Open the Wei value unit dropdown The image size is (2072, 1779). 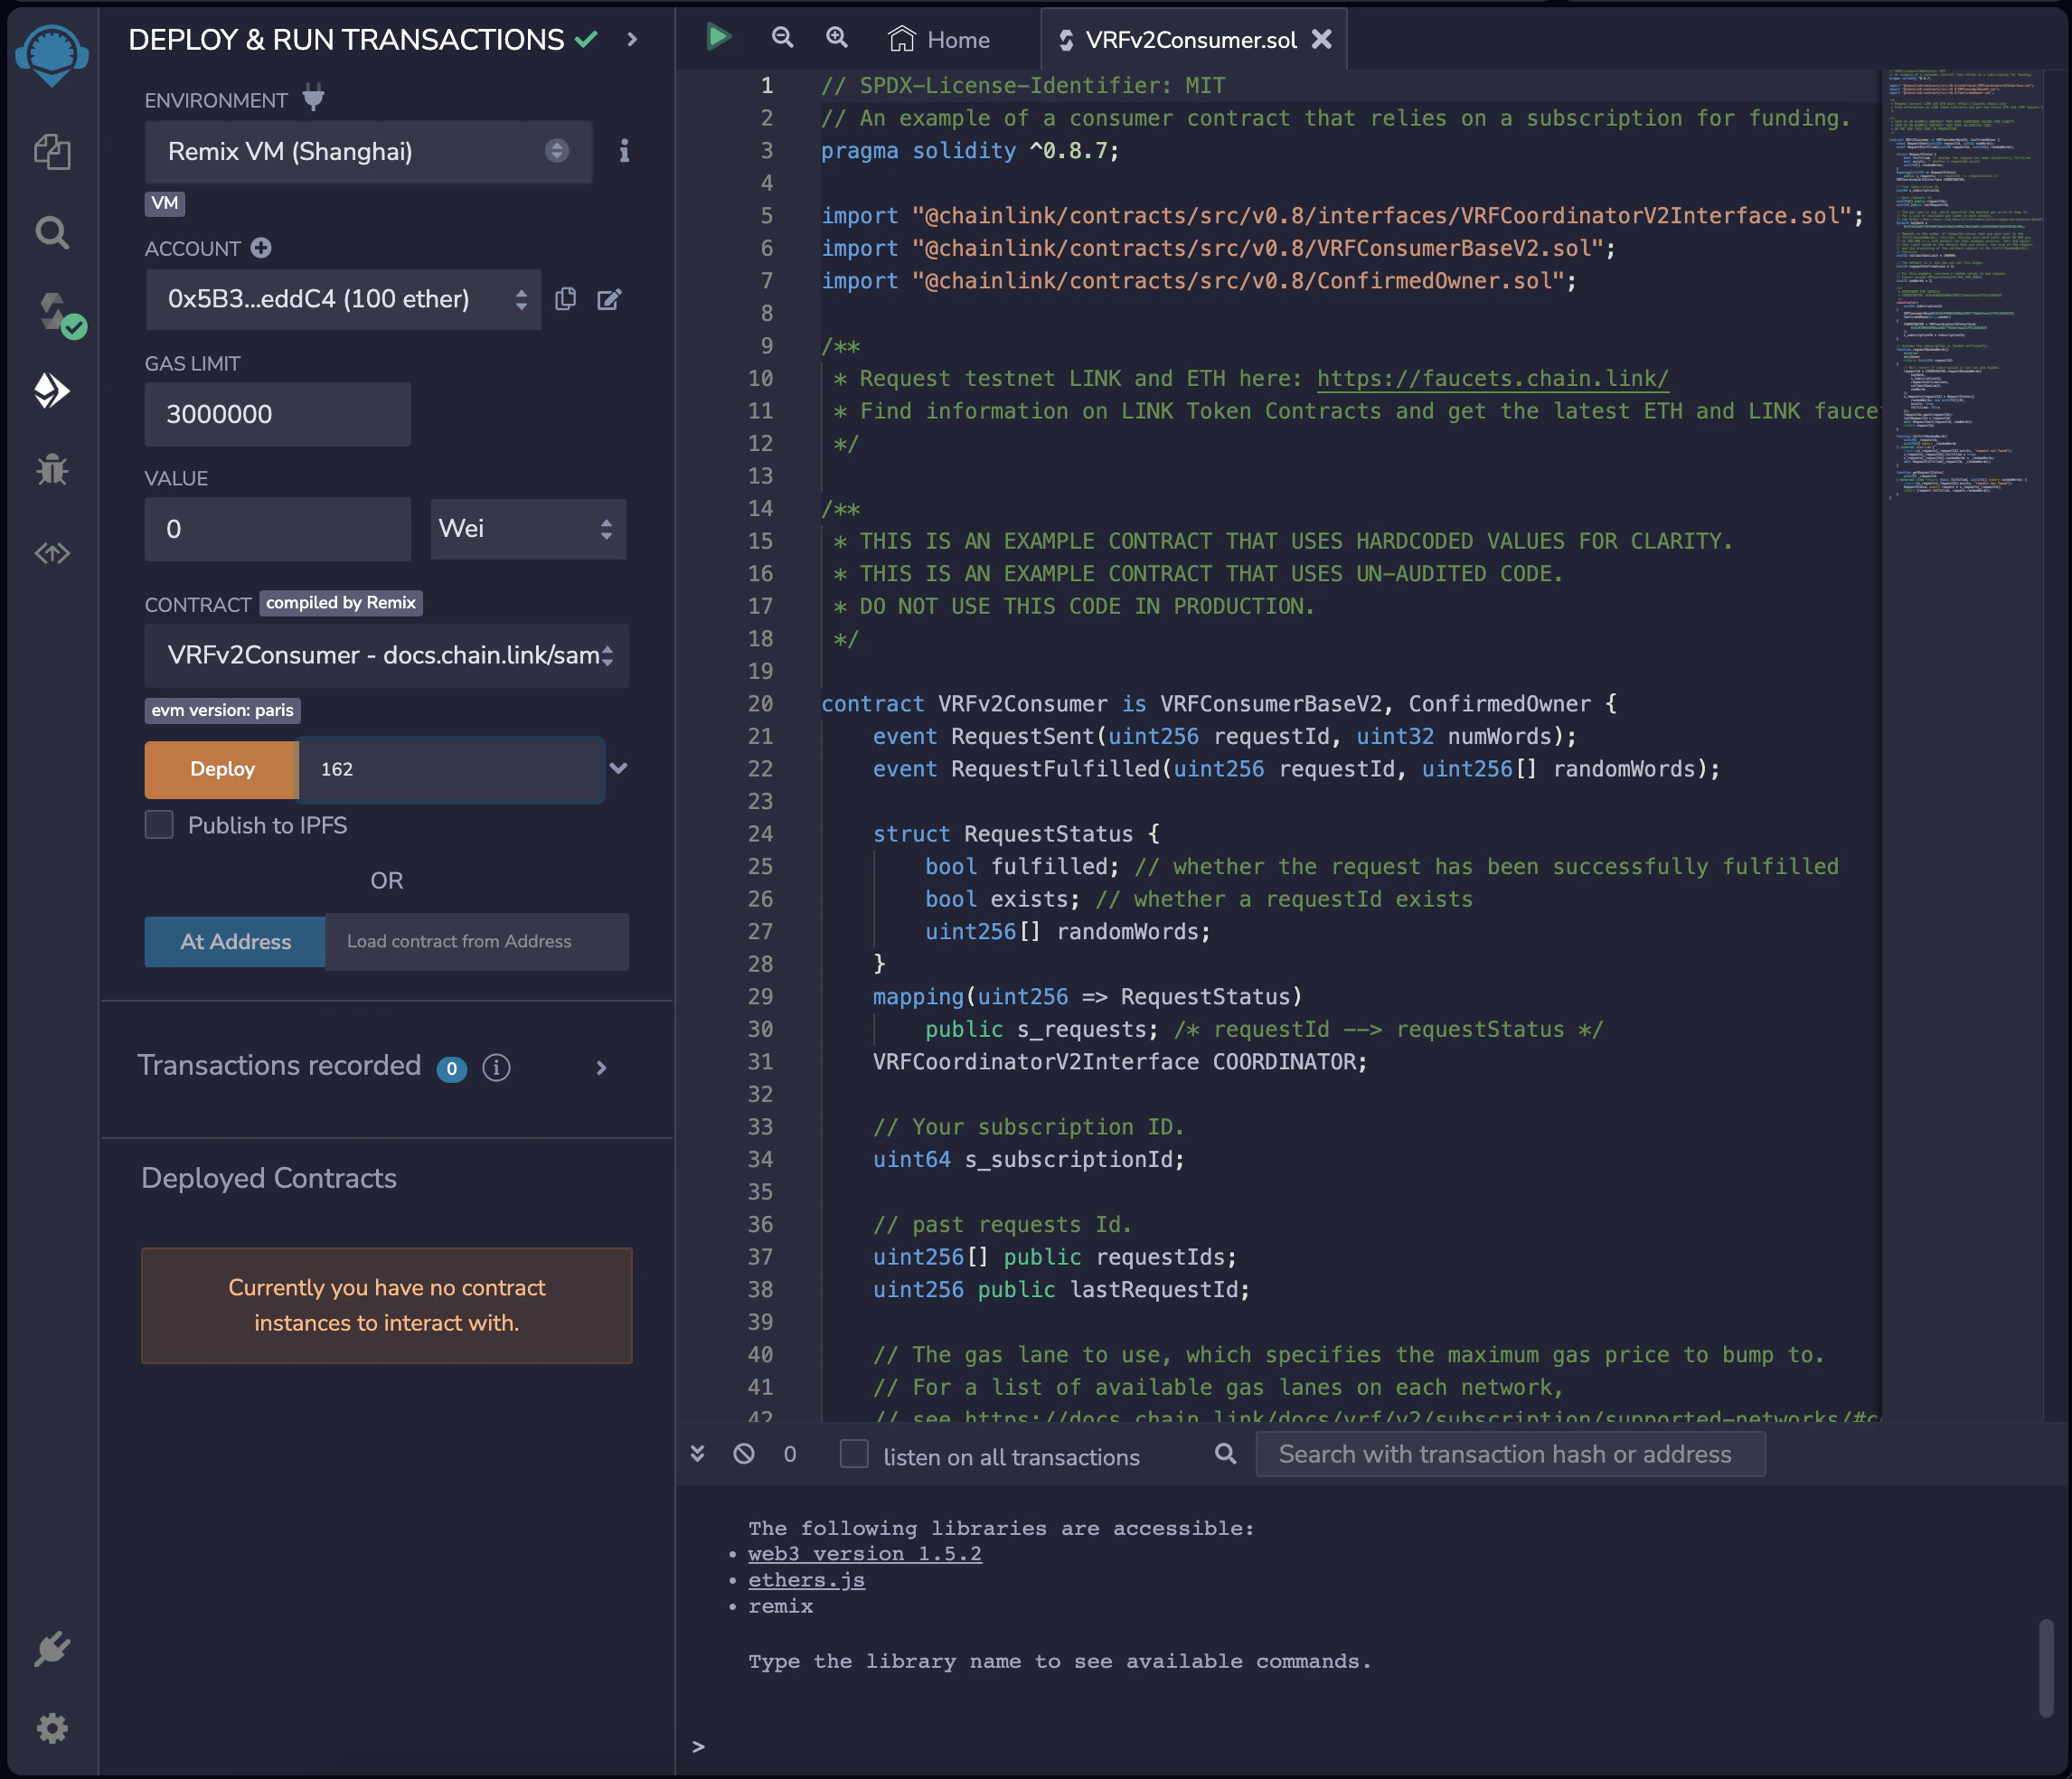pyautogui.click(x=528, y=529)
